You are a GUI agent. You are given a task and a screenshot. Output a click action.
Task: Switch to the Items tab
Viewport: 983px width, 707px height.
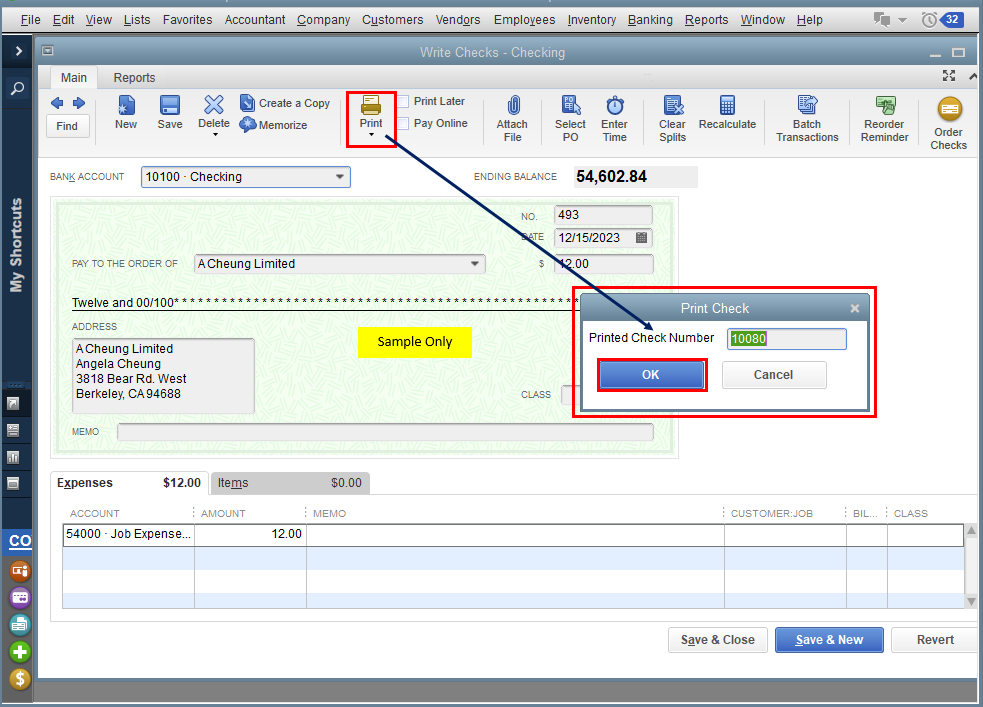(233, 483)
